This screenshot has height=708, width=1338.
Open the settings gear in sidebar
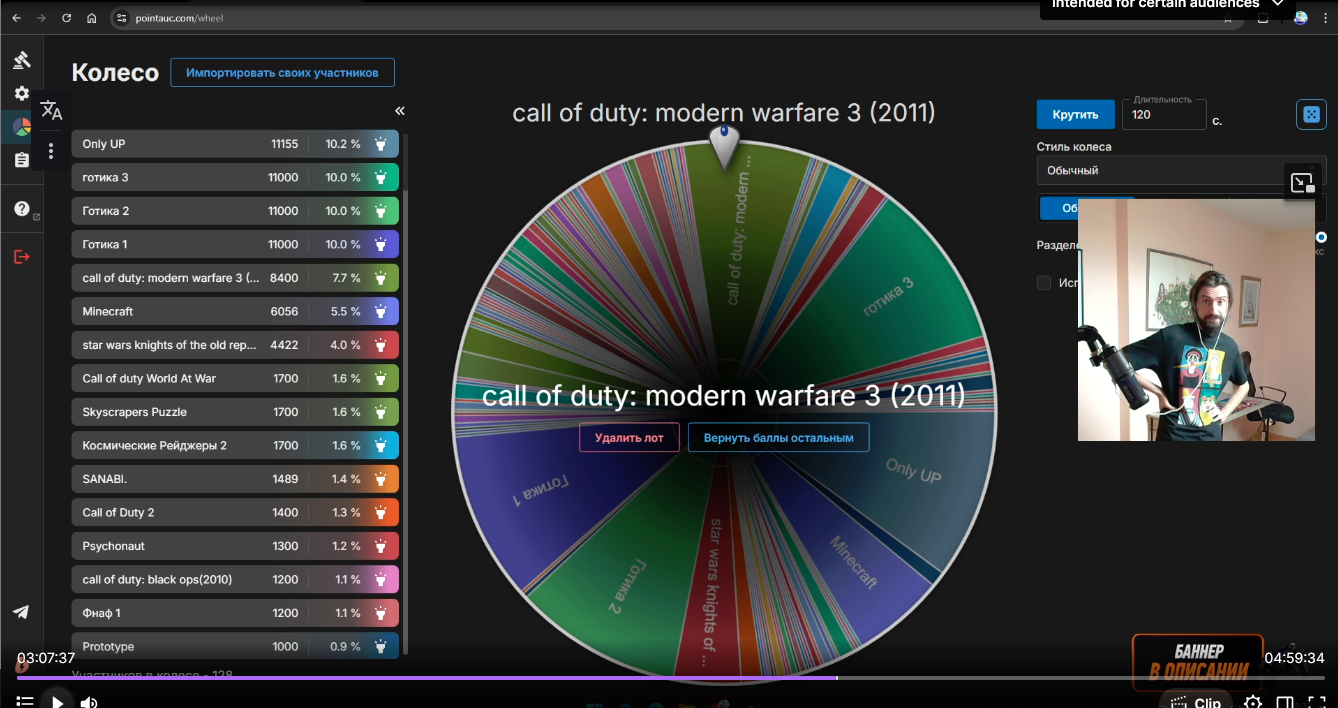21,93
